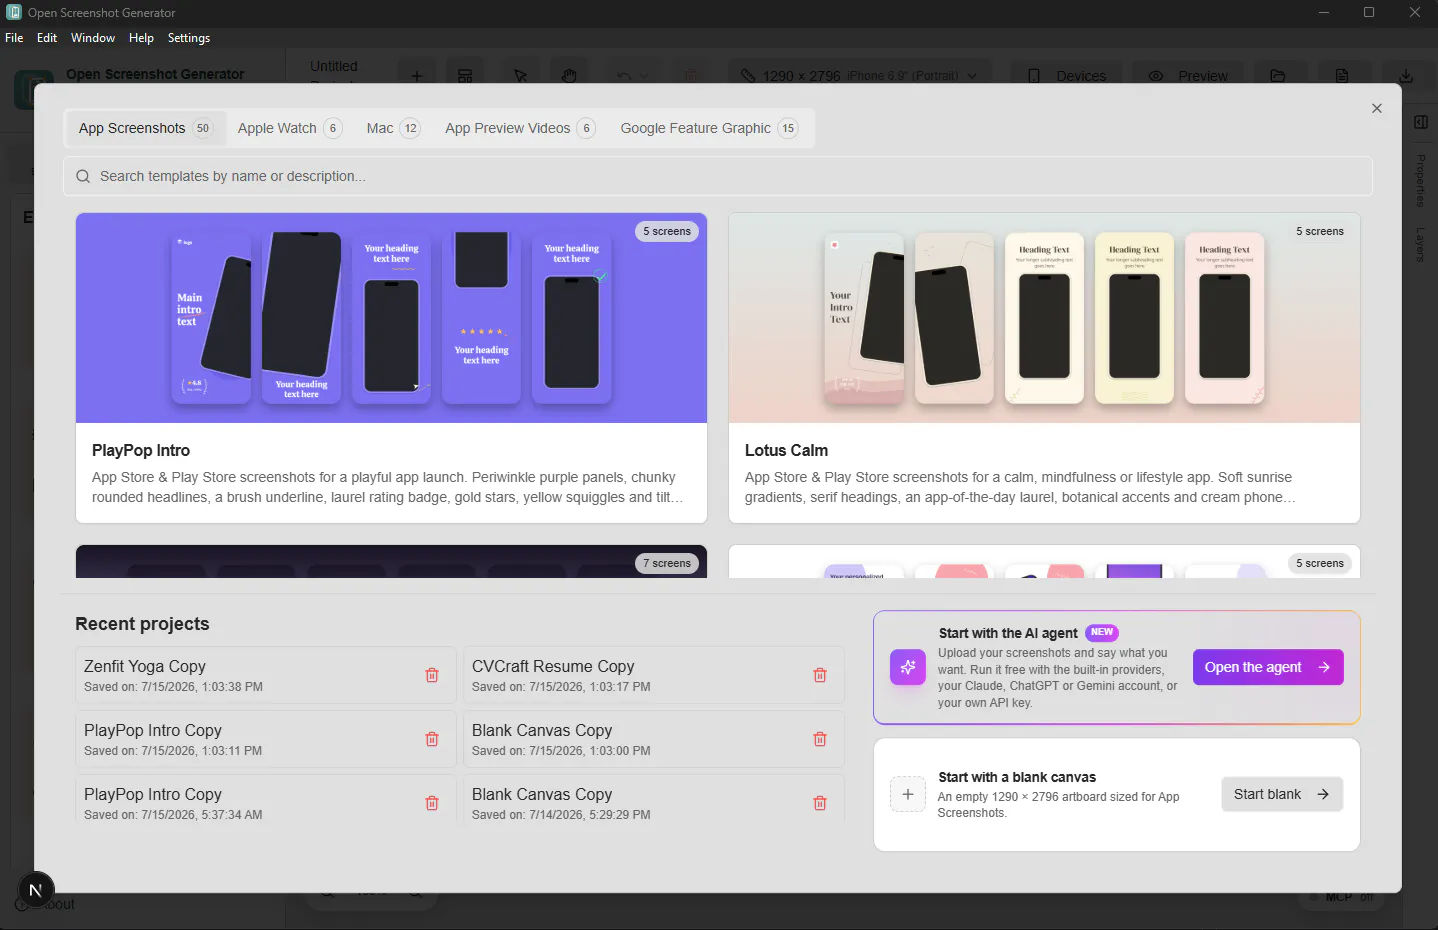Open the 1290 x 2796 canvas size dropdown
The height and width of the screenshot is (930, 1438).
(x=860, y=76)
